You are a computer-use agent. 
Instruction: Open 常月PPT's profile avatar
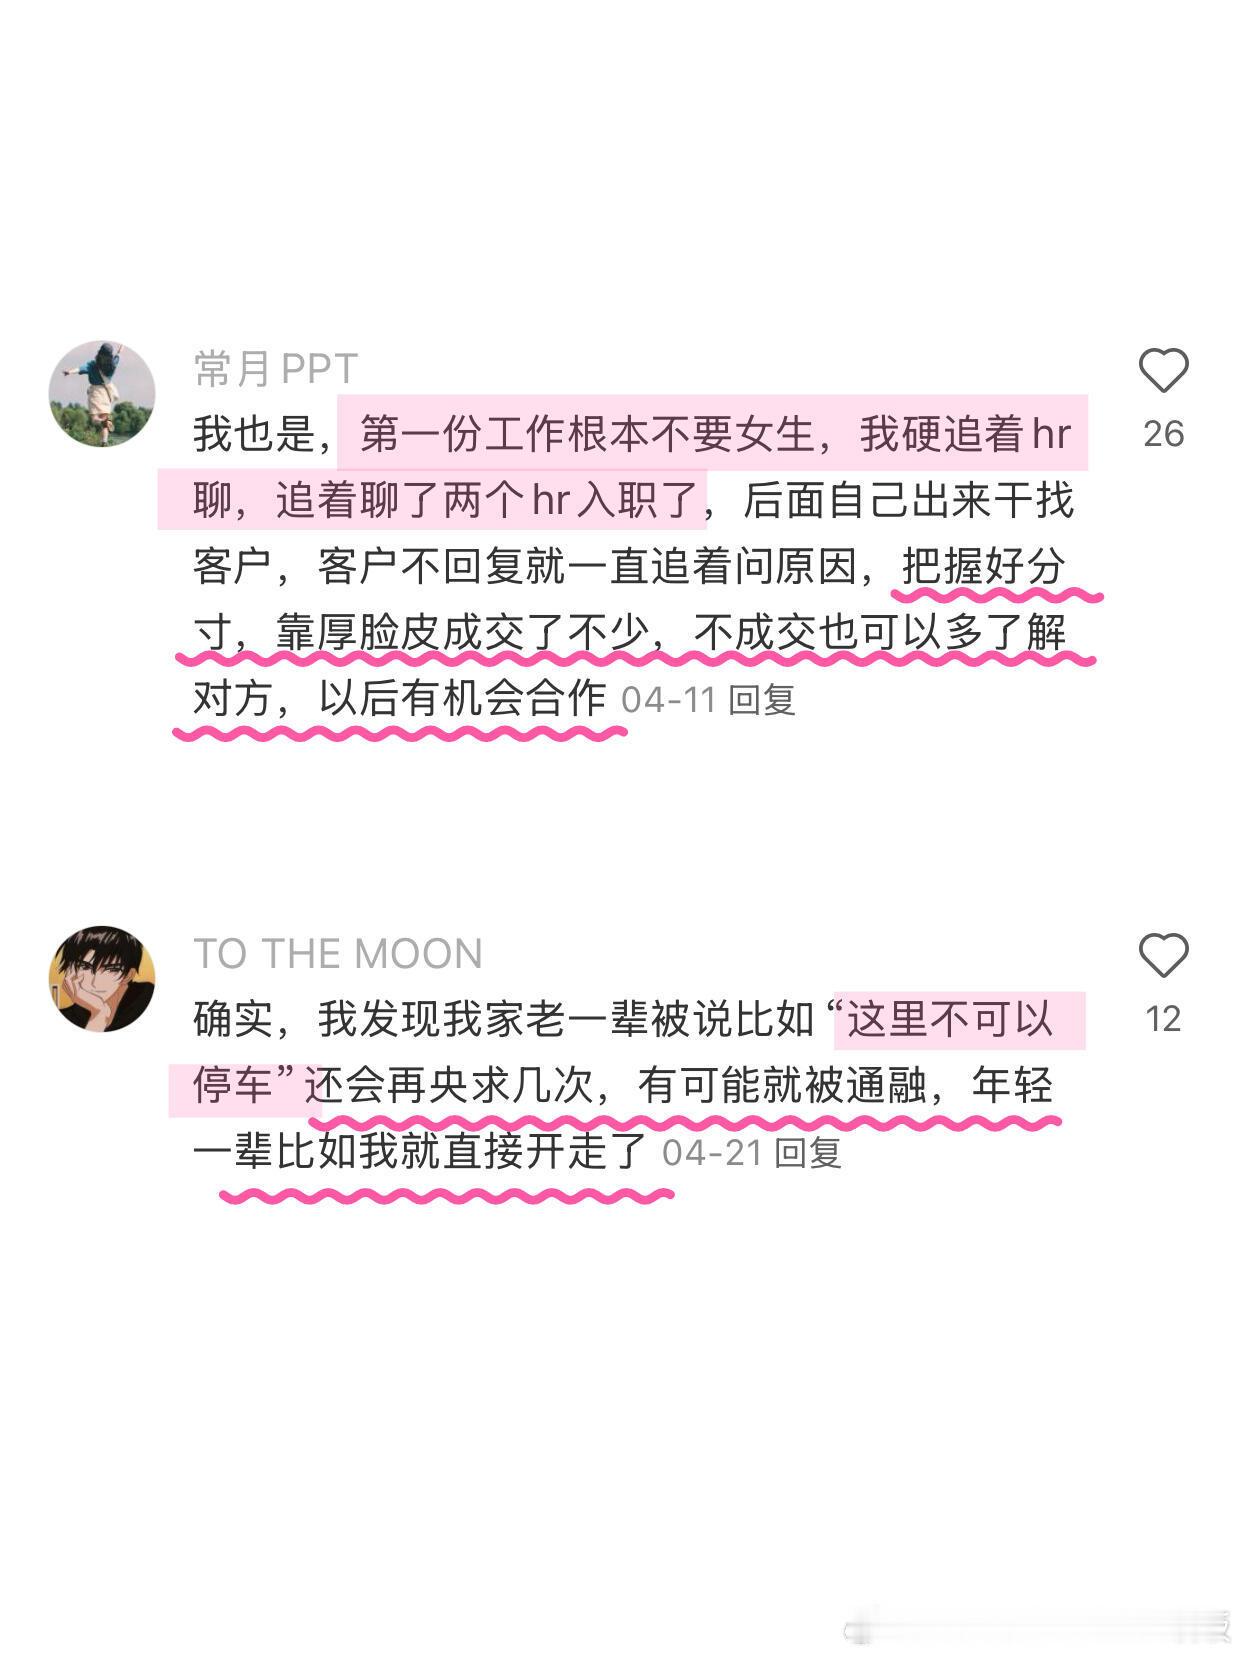coord(102,394)
